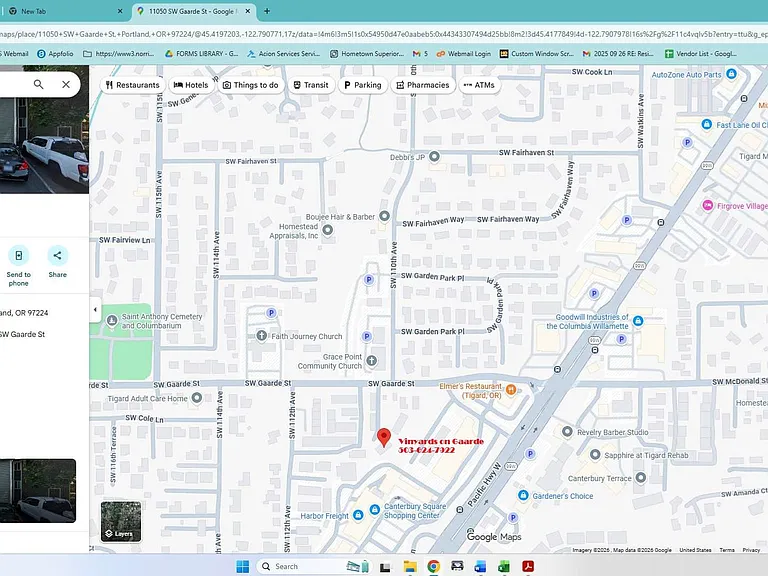Open the 2025 09 26 RE: Resi bookmark
Image resolution: width=768 pixels, height=576 pixels.
(618, 54)
